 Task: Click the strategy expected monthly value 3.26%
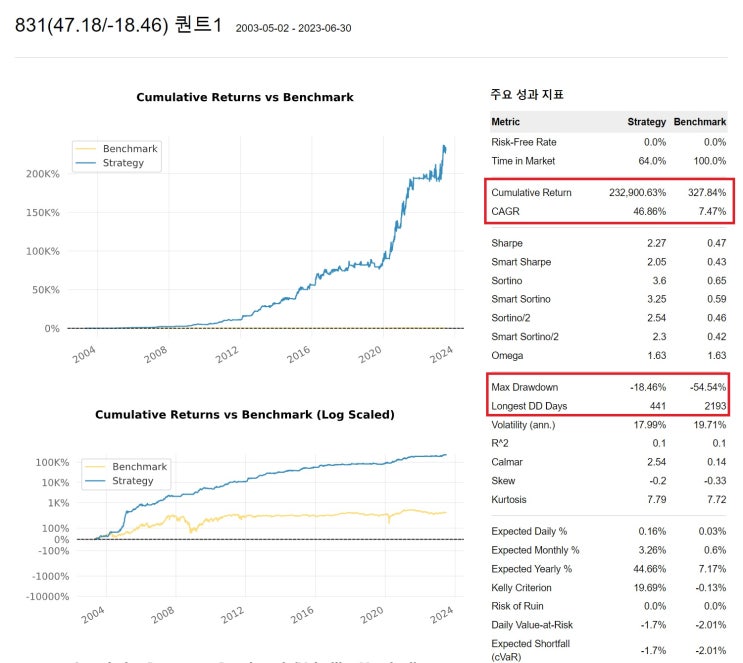pos(652,550)
